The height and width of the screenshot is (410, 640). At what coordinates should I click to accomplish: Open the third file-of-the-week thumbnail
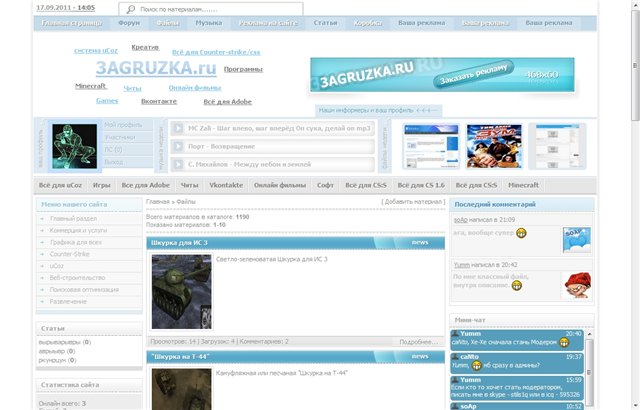(x=558, y=146)
